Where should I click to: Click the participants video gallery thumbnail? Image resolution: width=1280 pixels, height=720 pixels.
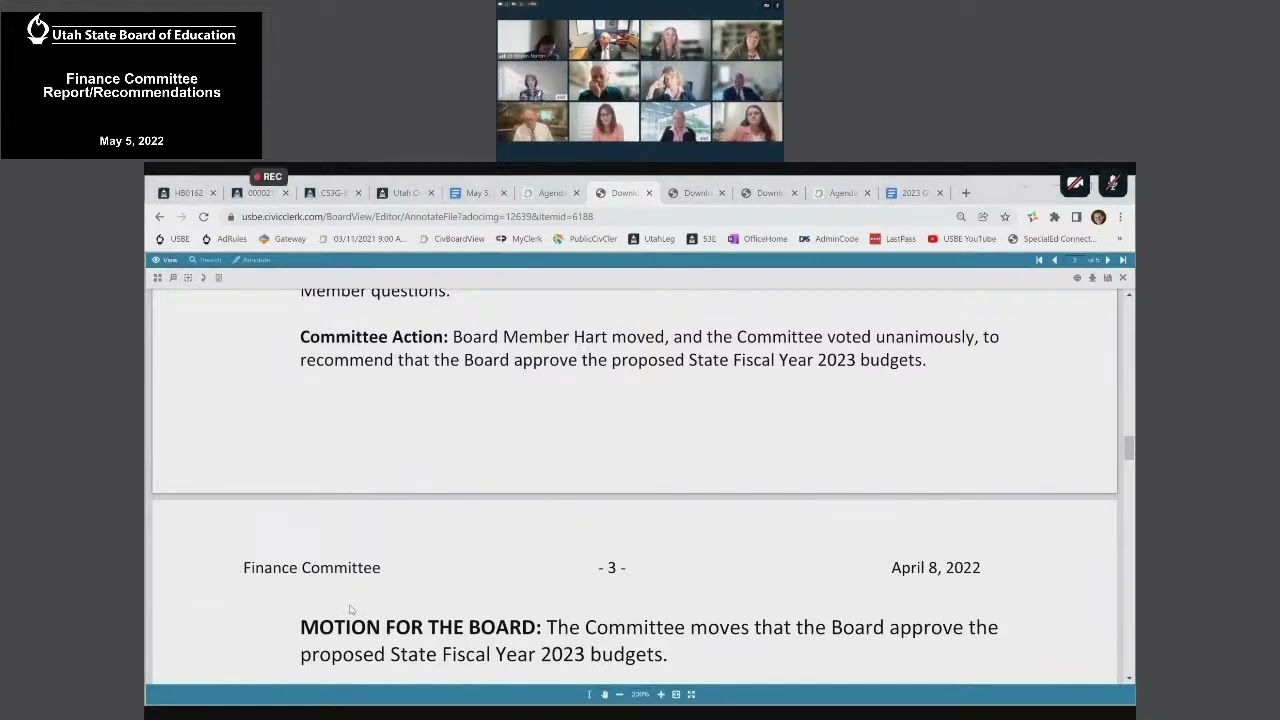640,81
